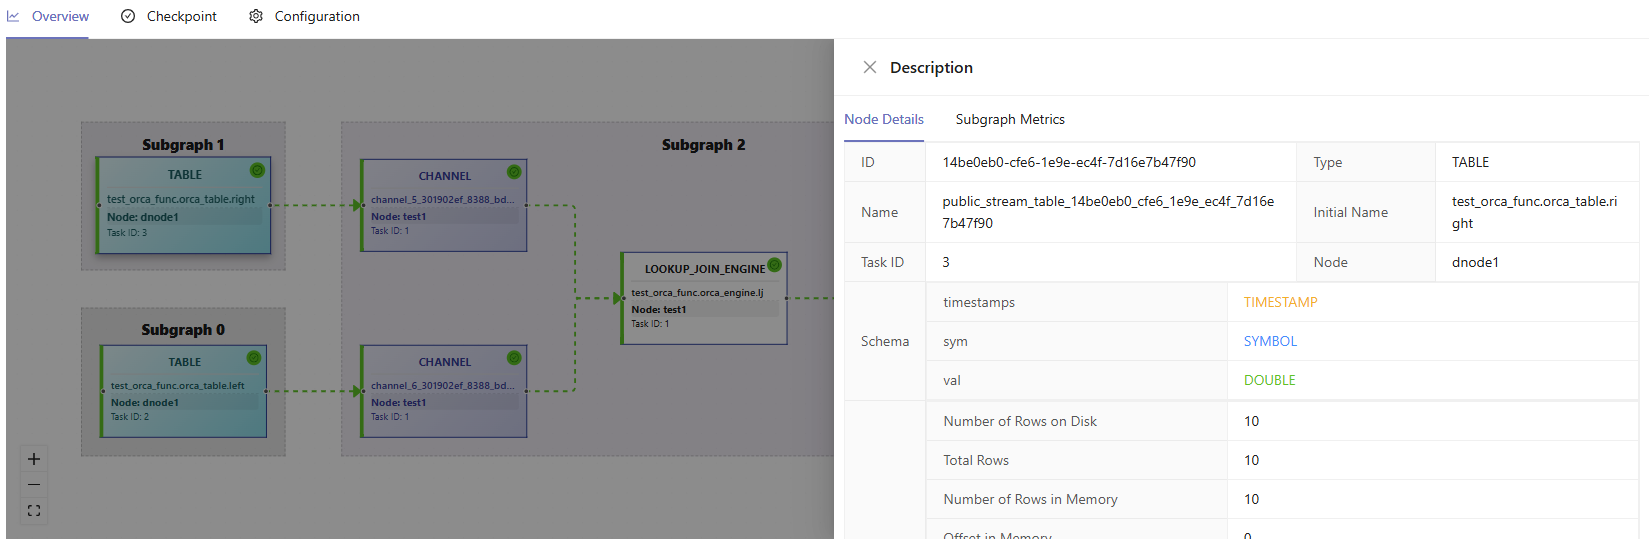1649x548 pixels.
Task: Click green status icon on channel_6 node
Action: pos(514,358)
